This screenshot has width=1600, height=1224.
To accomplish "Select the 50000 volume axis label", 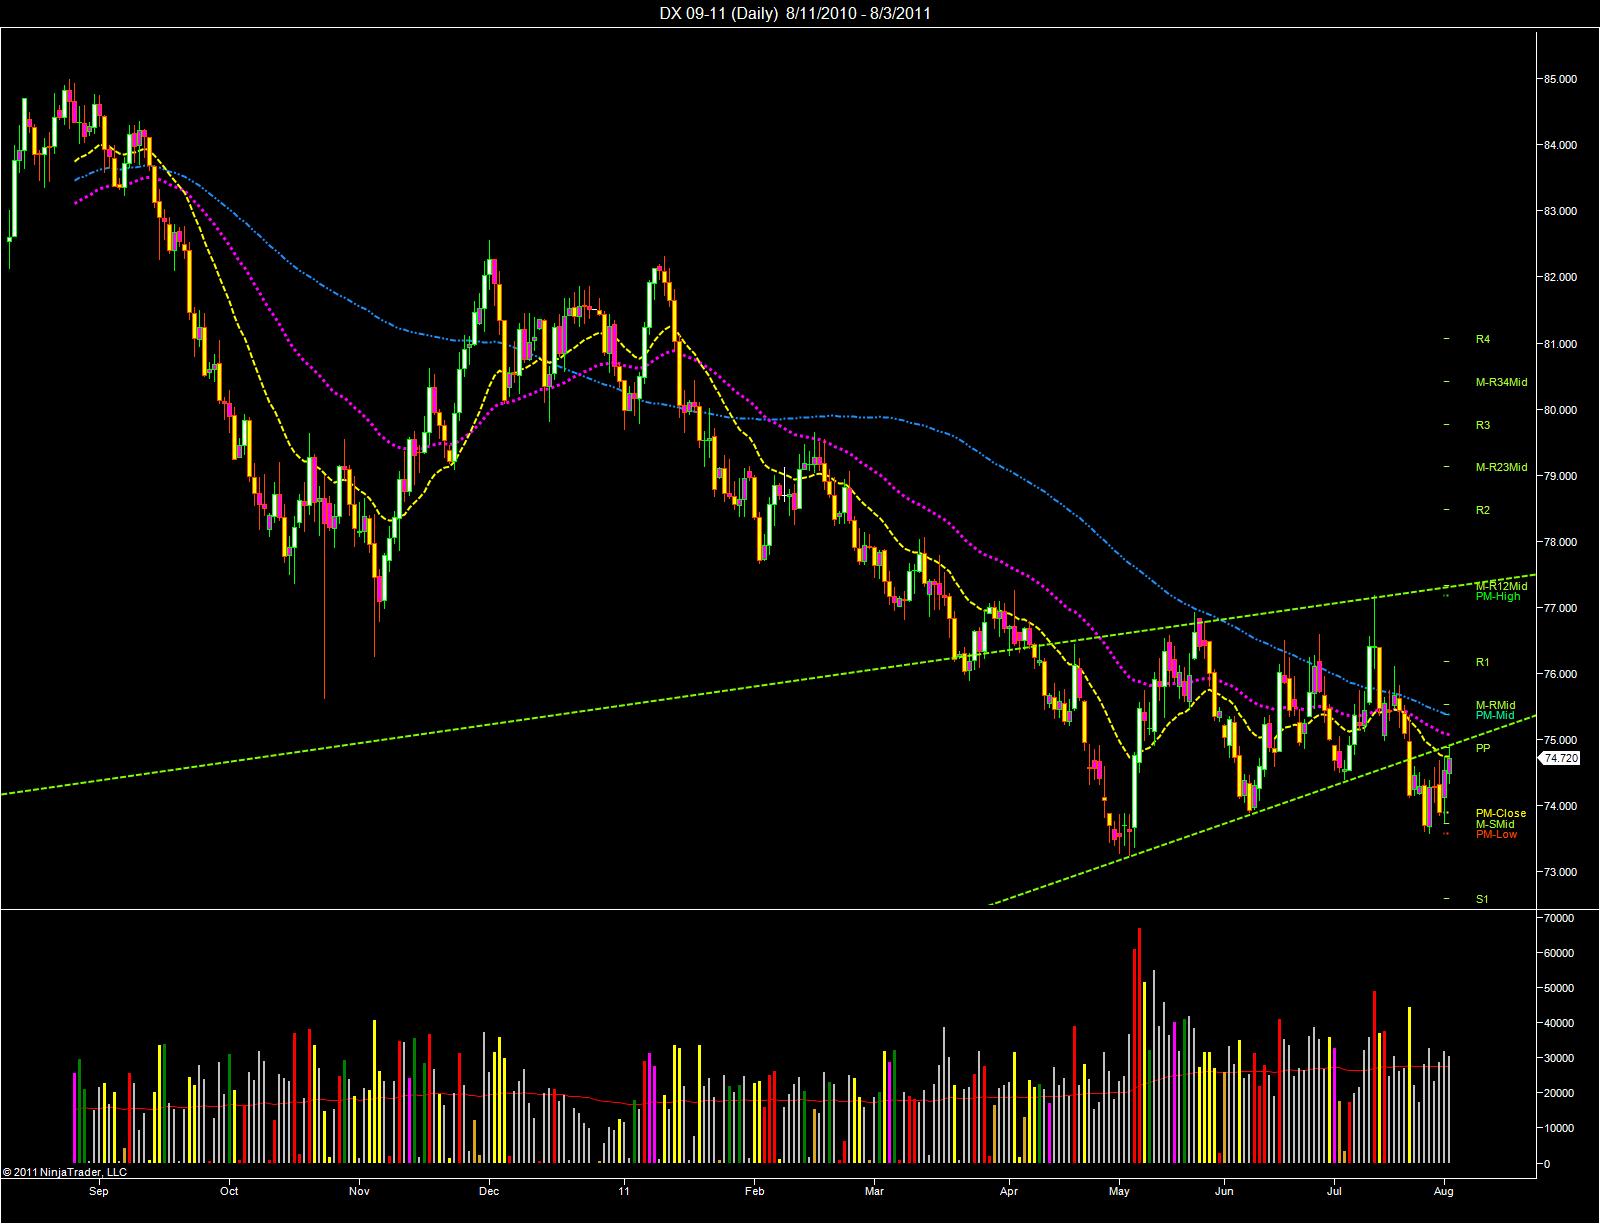I will click(1560, 988).
